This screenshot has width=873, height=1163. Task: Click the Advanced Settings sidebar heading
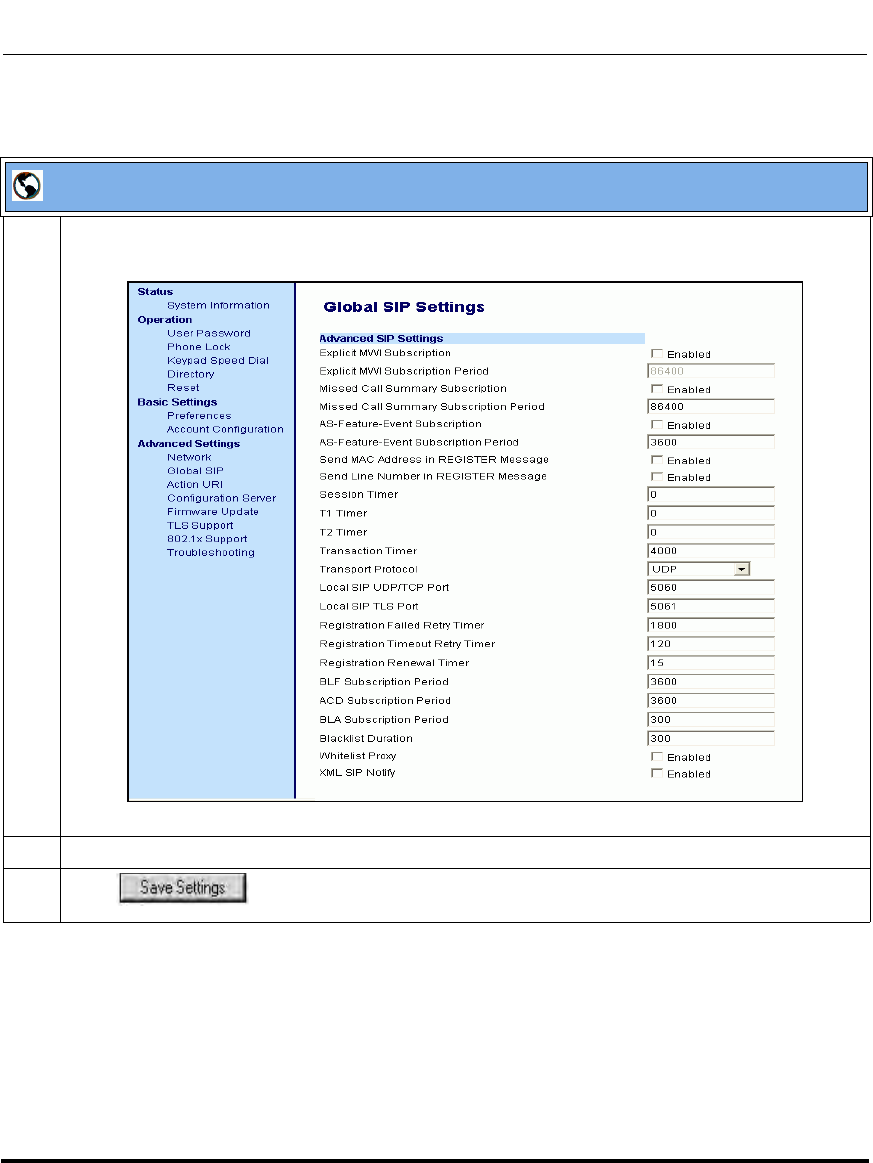pos(188,444)
